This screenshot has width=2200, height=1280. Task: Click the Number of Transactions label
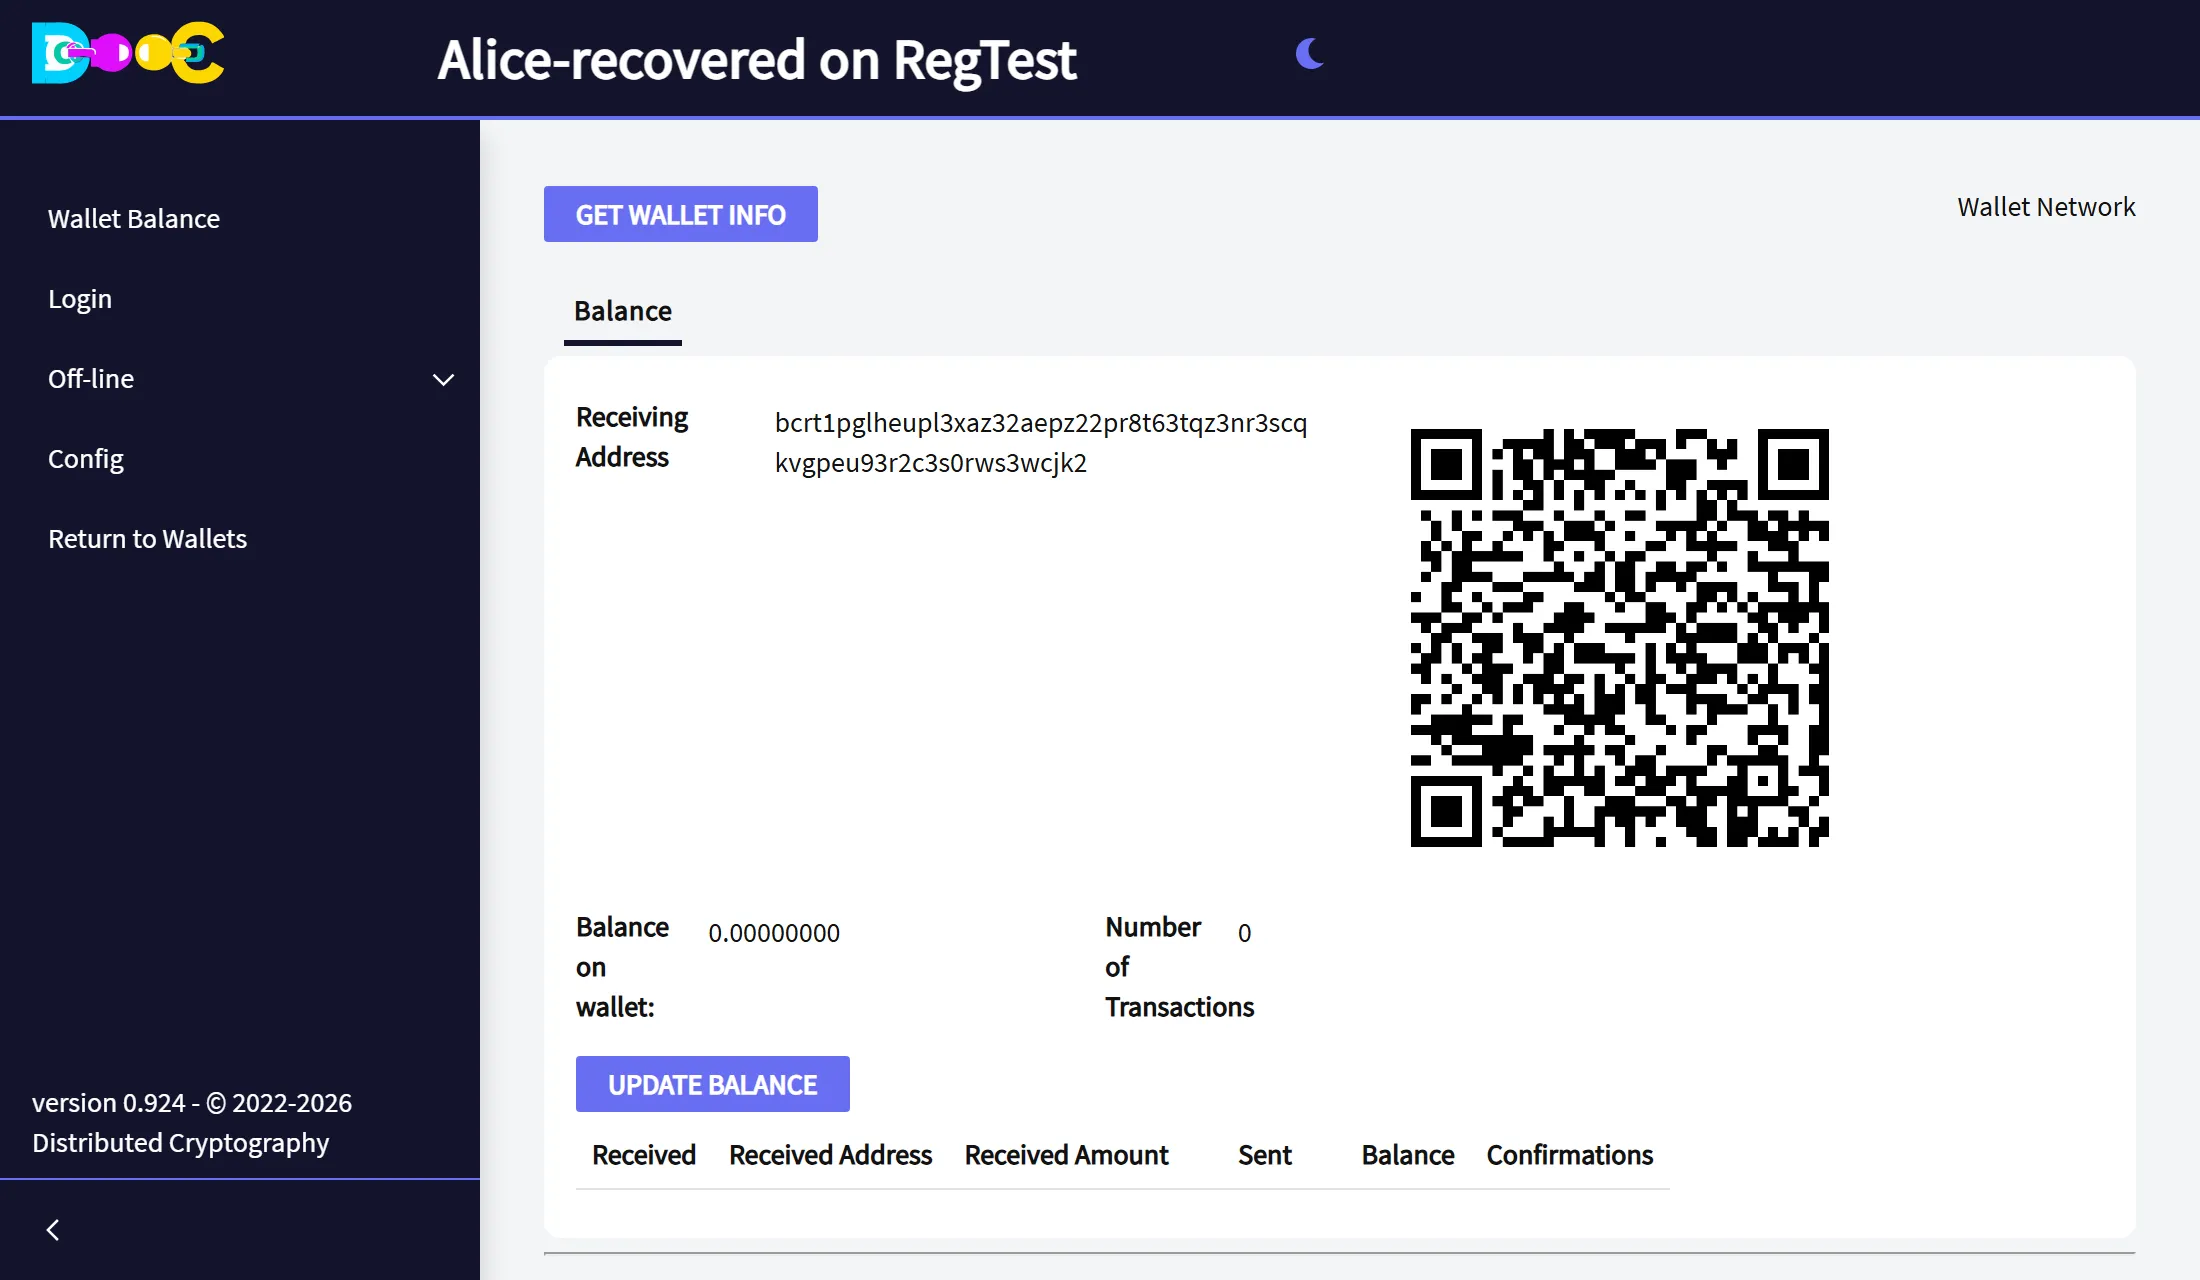[x=1180, y=967]
